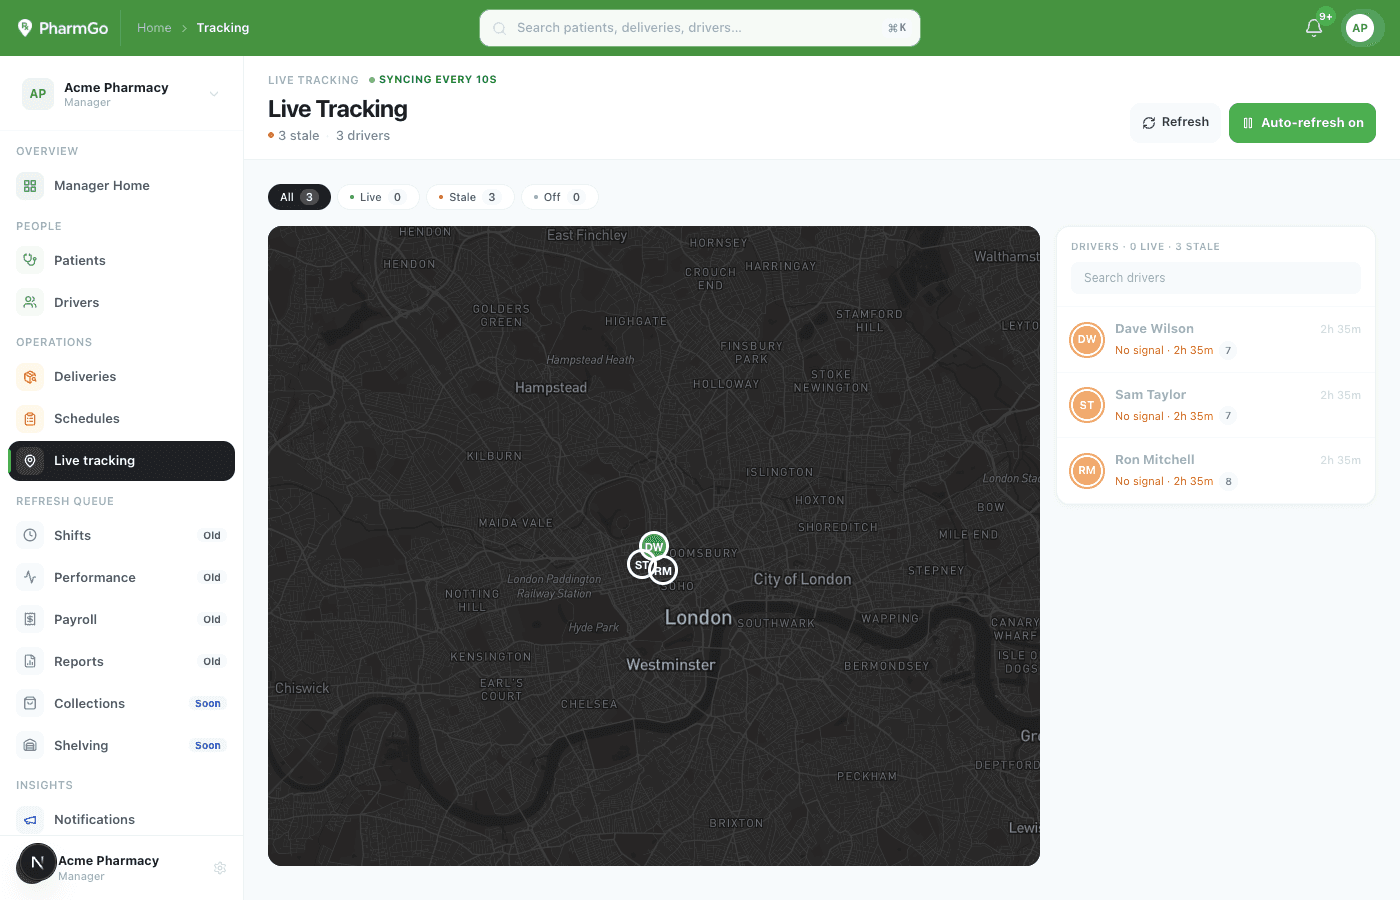This screenshot has width=1400, height=900.
Task: Click the Payroll receipt icon
Action: click(x=30, y=620)
